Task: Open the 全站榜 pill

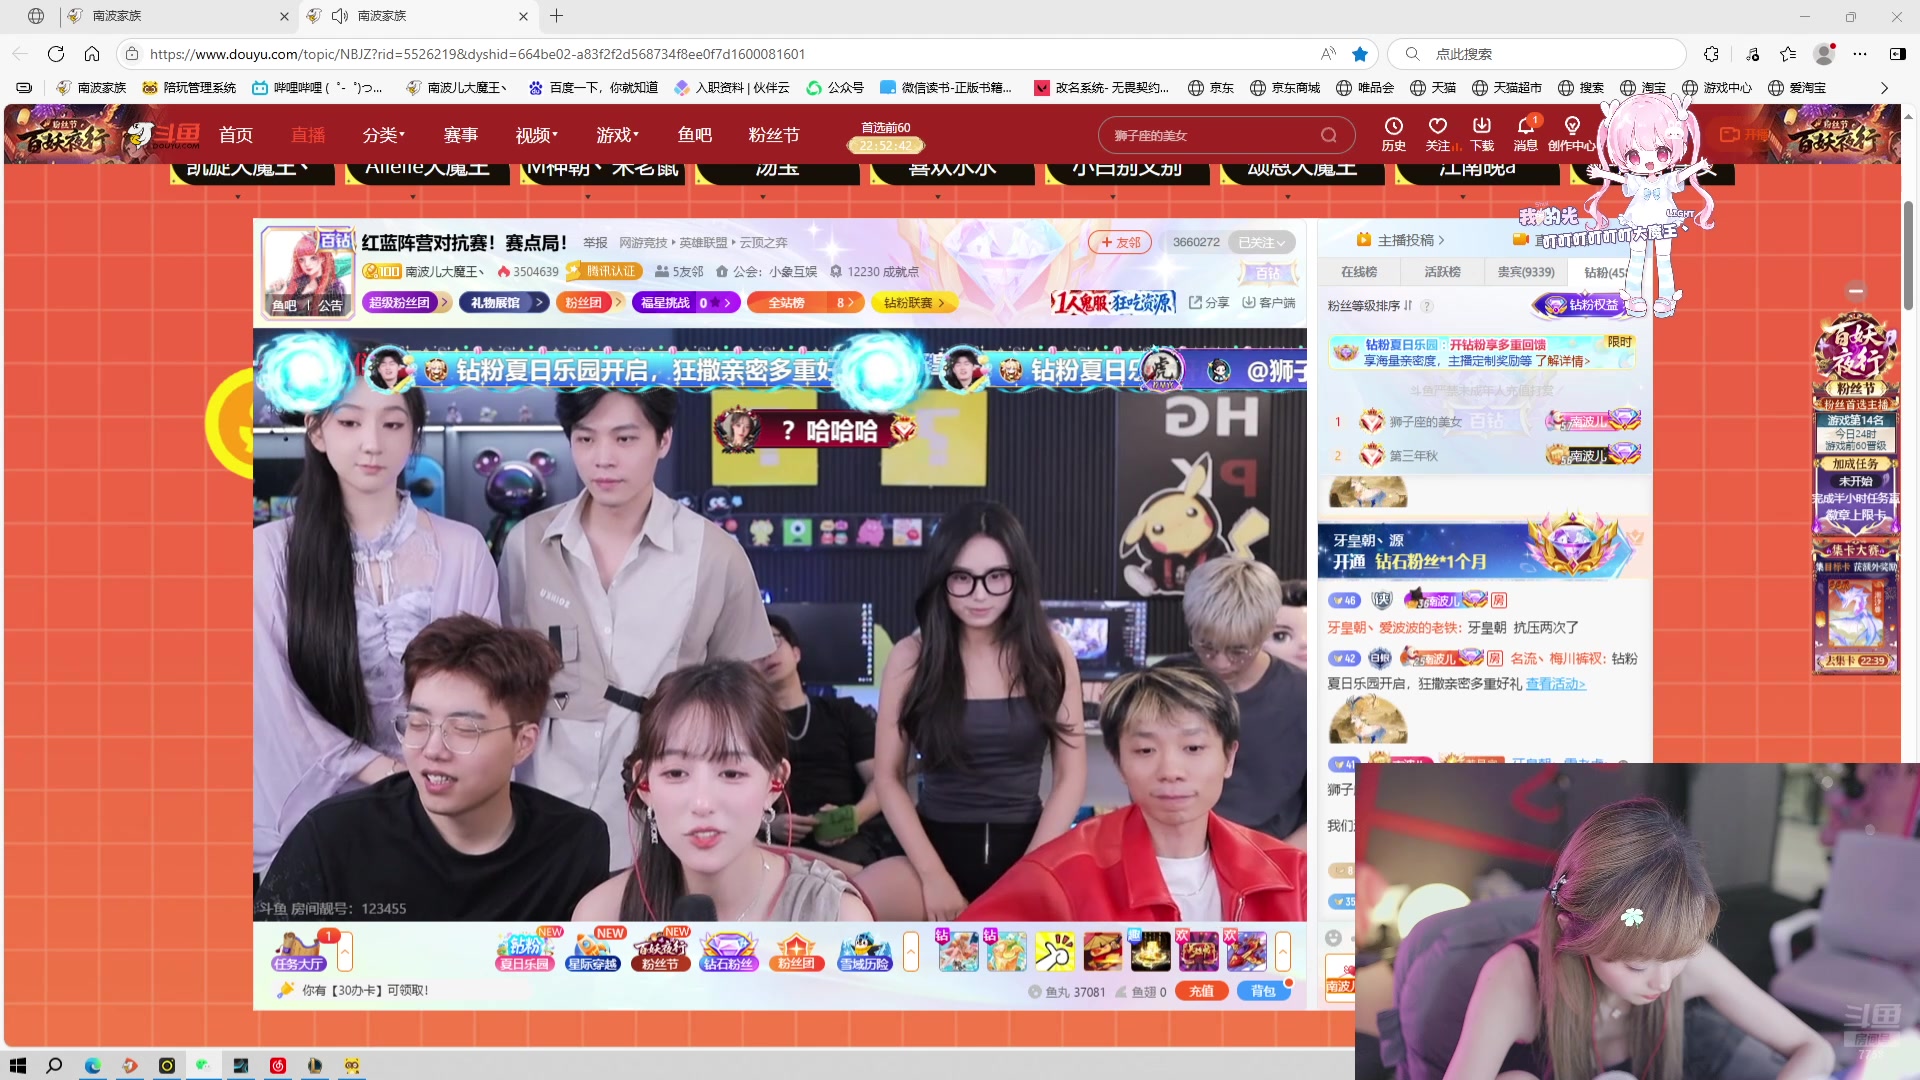Action: (x=806, y=302)
